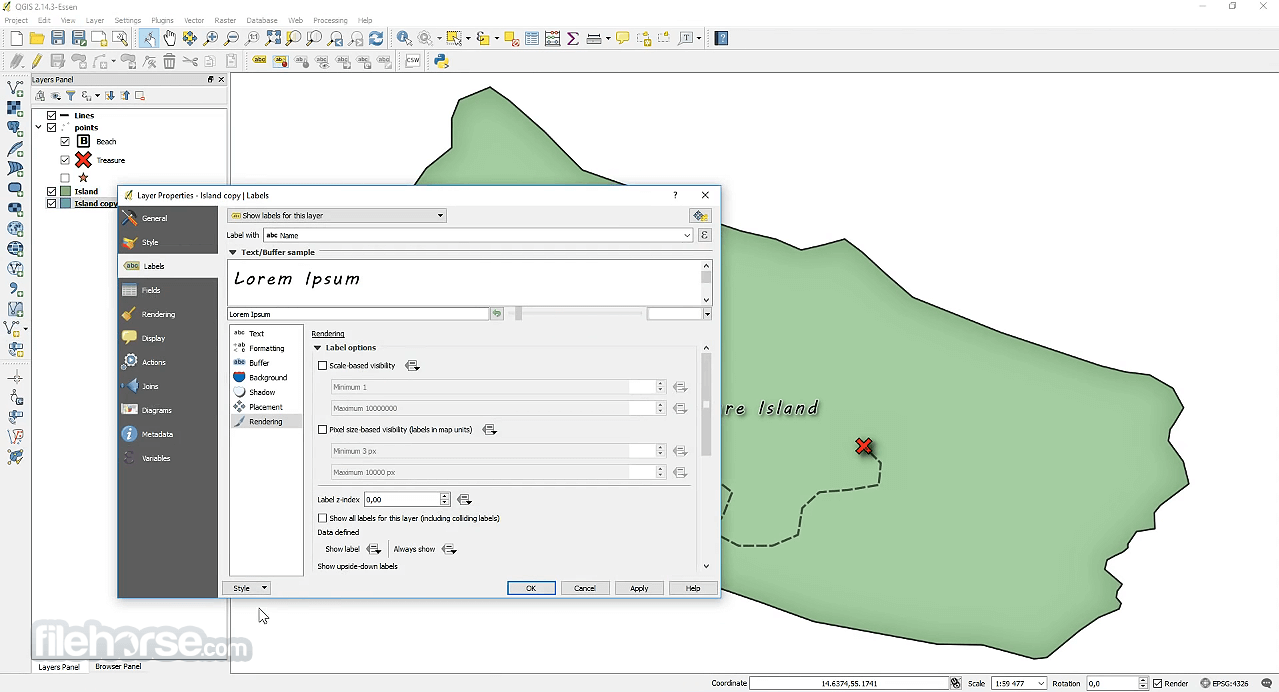Open the Processing menu

pos(330,20)
